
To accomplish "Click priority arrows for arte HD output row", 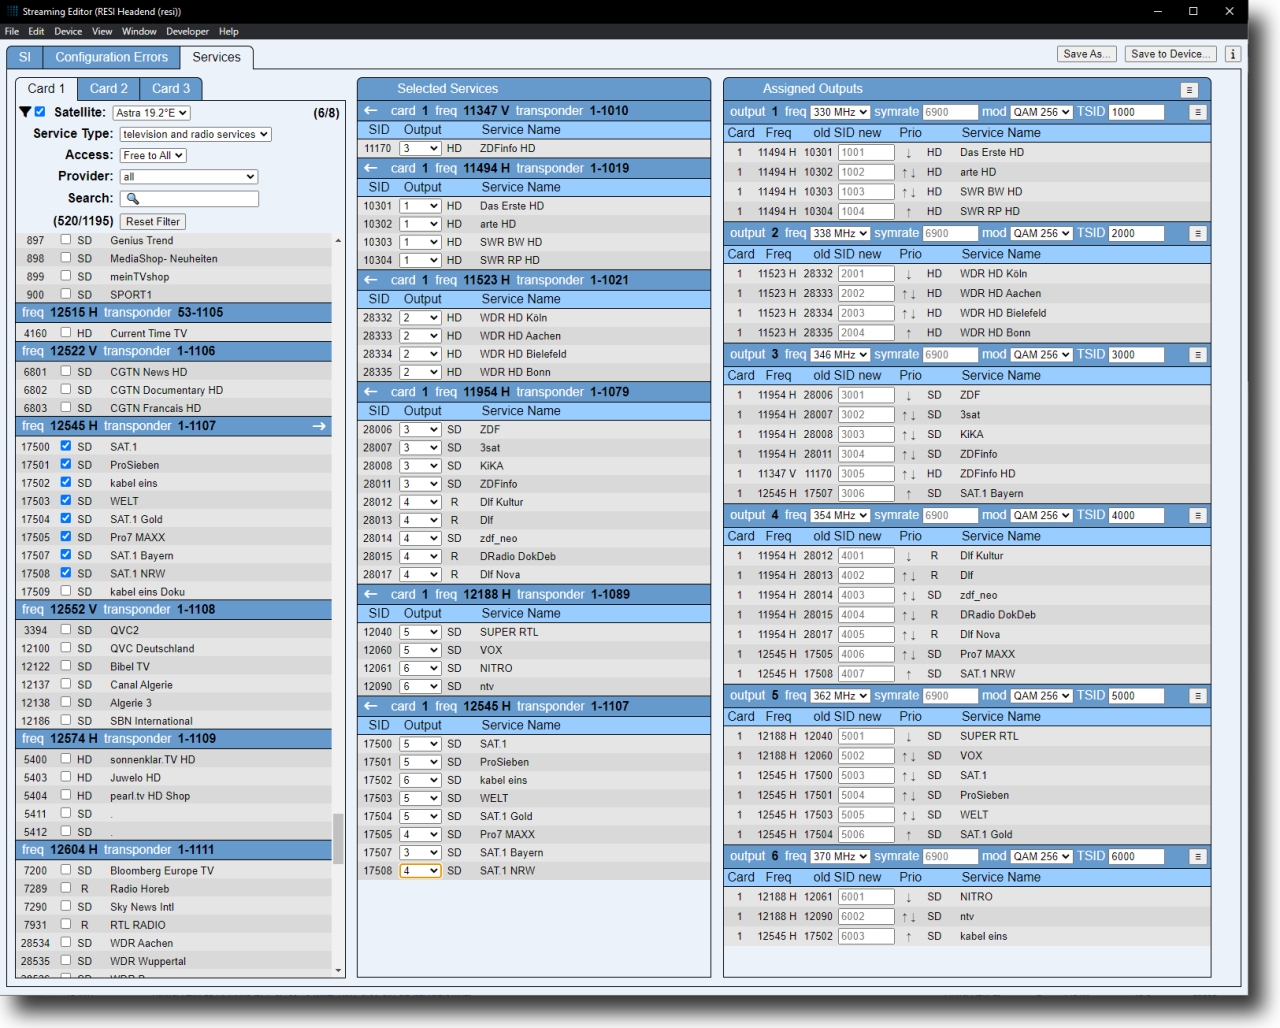I will (908, 172).
